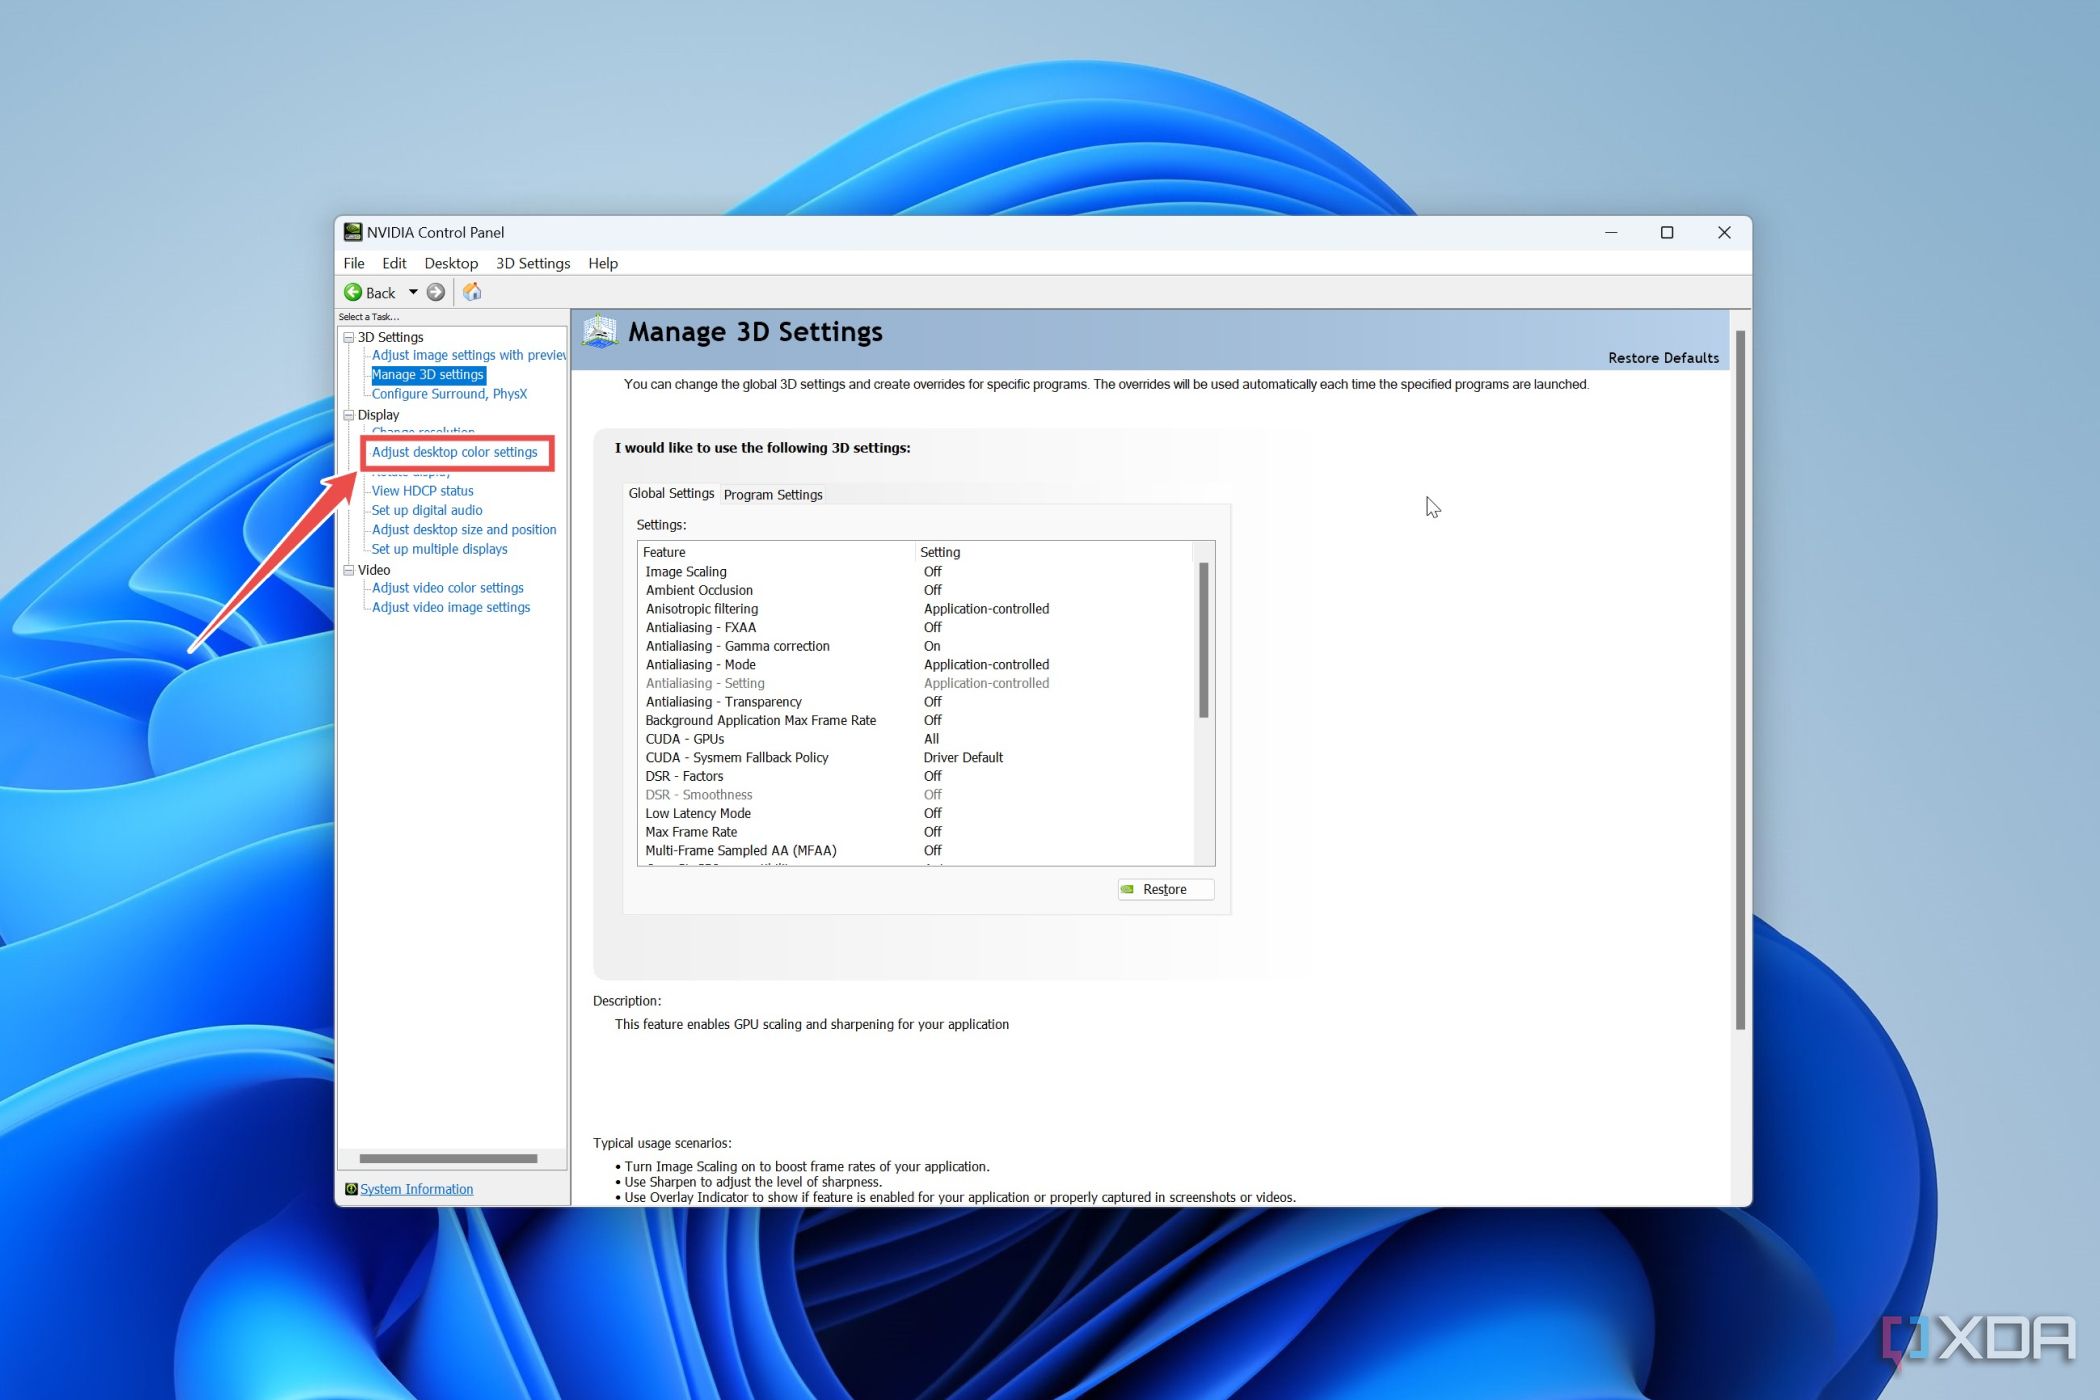The image size is (2100, 1400).
Task: Open Adjust video image settings panel
Action: (x=448, y=606)
